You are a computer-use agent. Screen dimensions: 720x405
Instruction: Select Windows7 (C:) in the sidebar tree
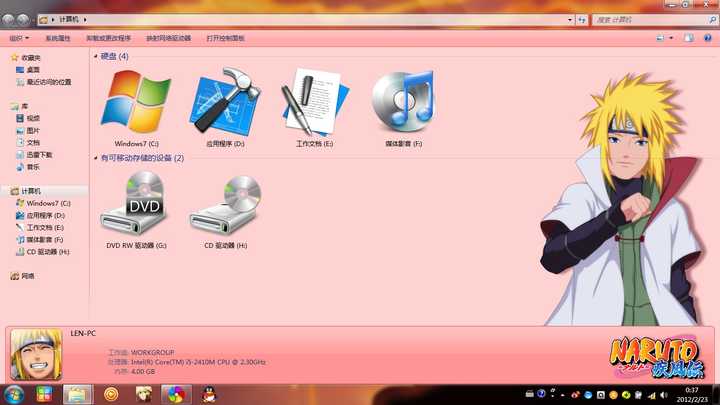pos(48,203)
